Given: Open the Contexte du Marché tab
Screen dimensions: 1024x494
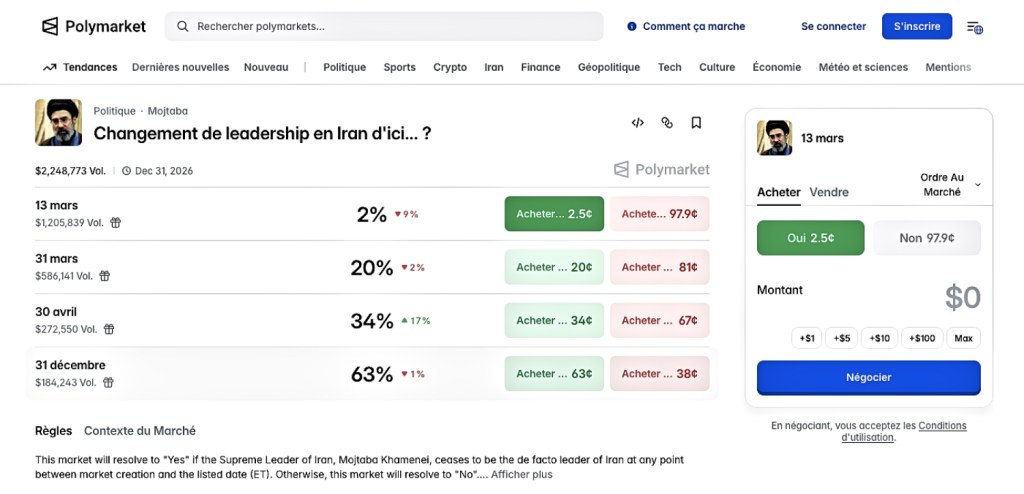Looking at the screenshot, I should pos(140,431).
